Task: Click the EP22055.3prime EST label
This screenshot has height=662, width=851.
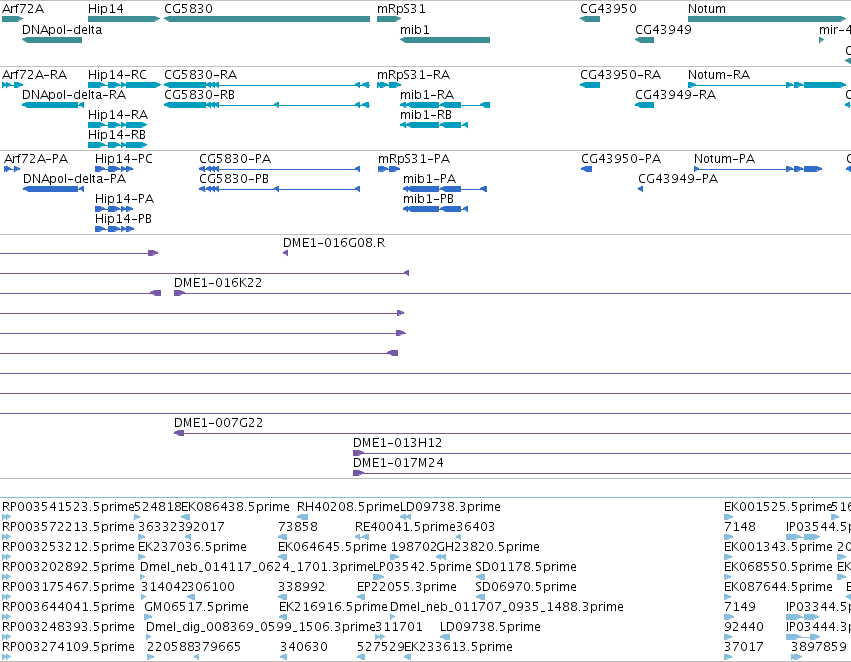Action: click(x=407, y=588)
